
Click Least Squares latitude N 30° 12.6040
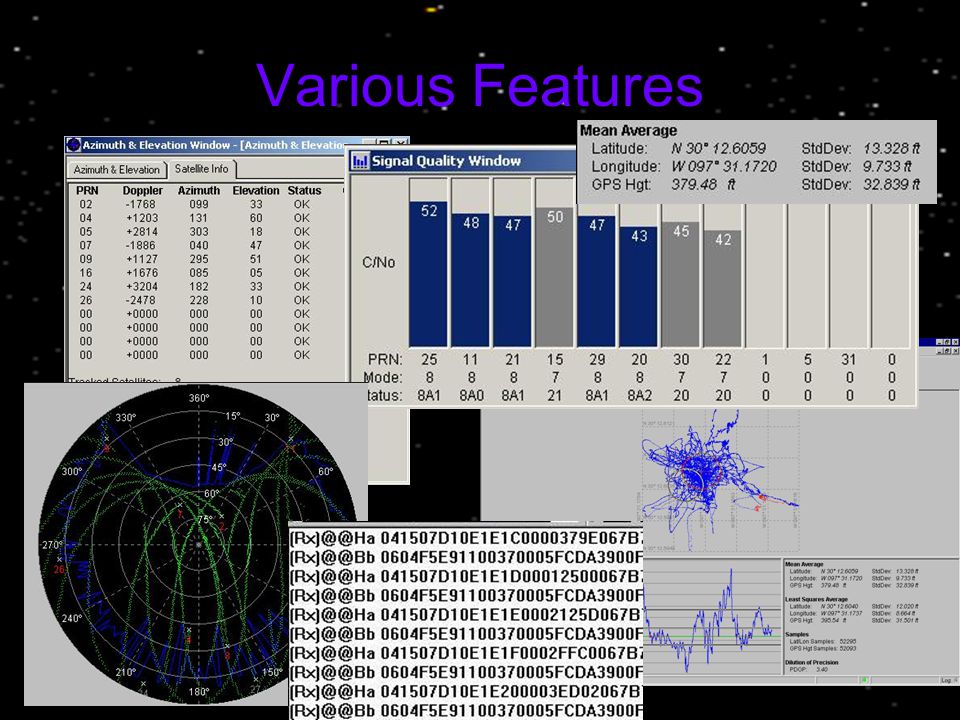point(841,606)
